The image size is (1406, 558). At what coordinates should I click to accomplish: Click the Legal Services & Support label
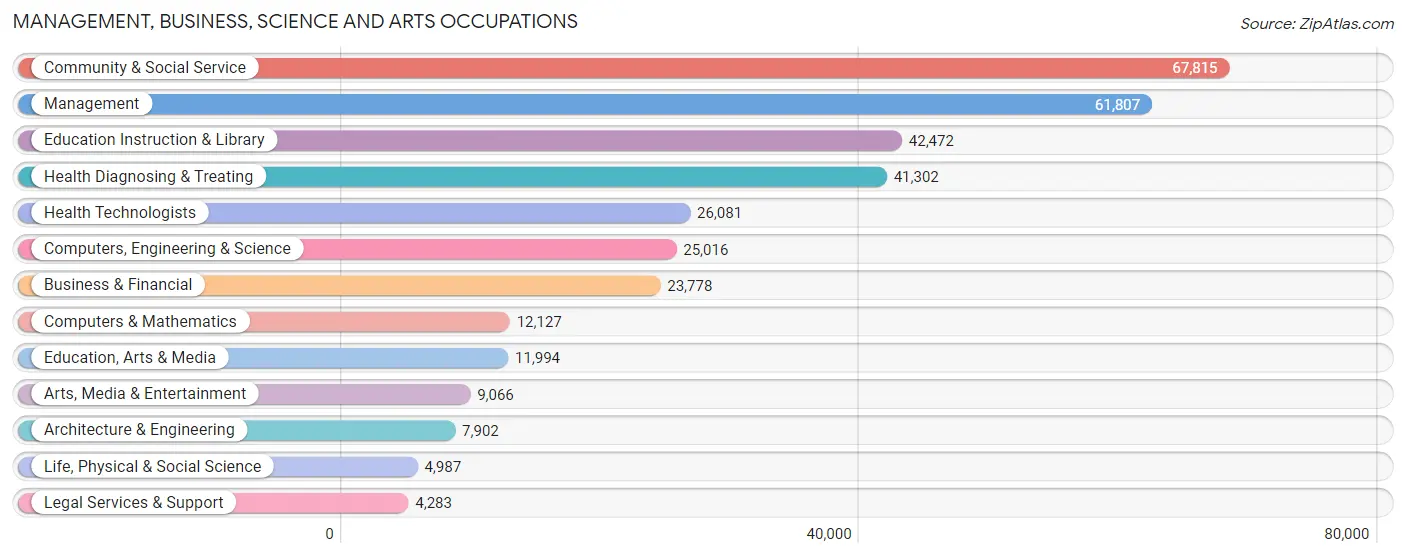[134, 502]
